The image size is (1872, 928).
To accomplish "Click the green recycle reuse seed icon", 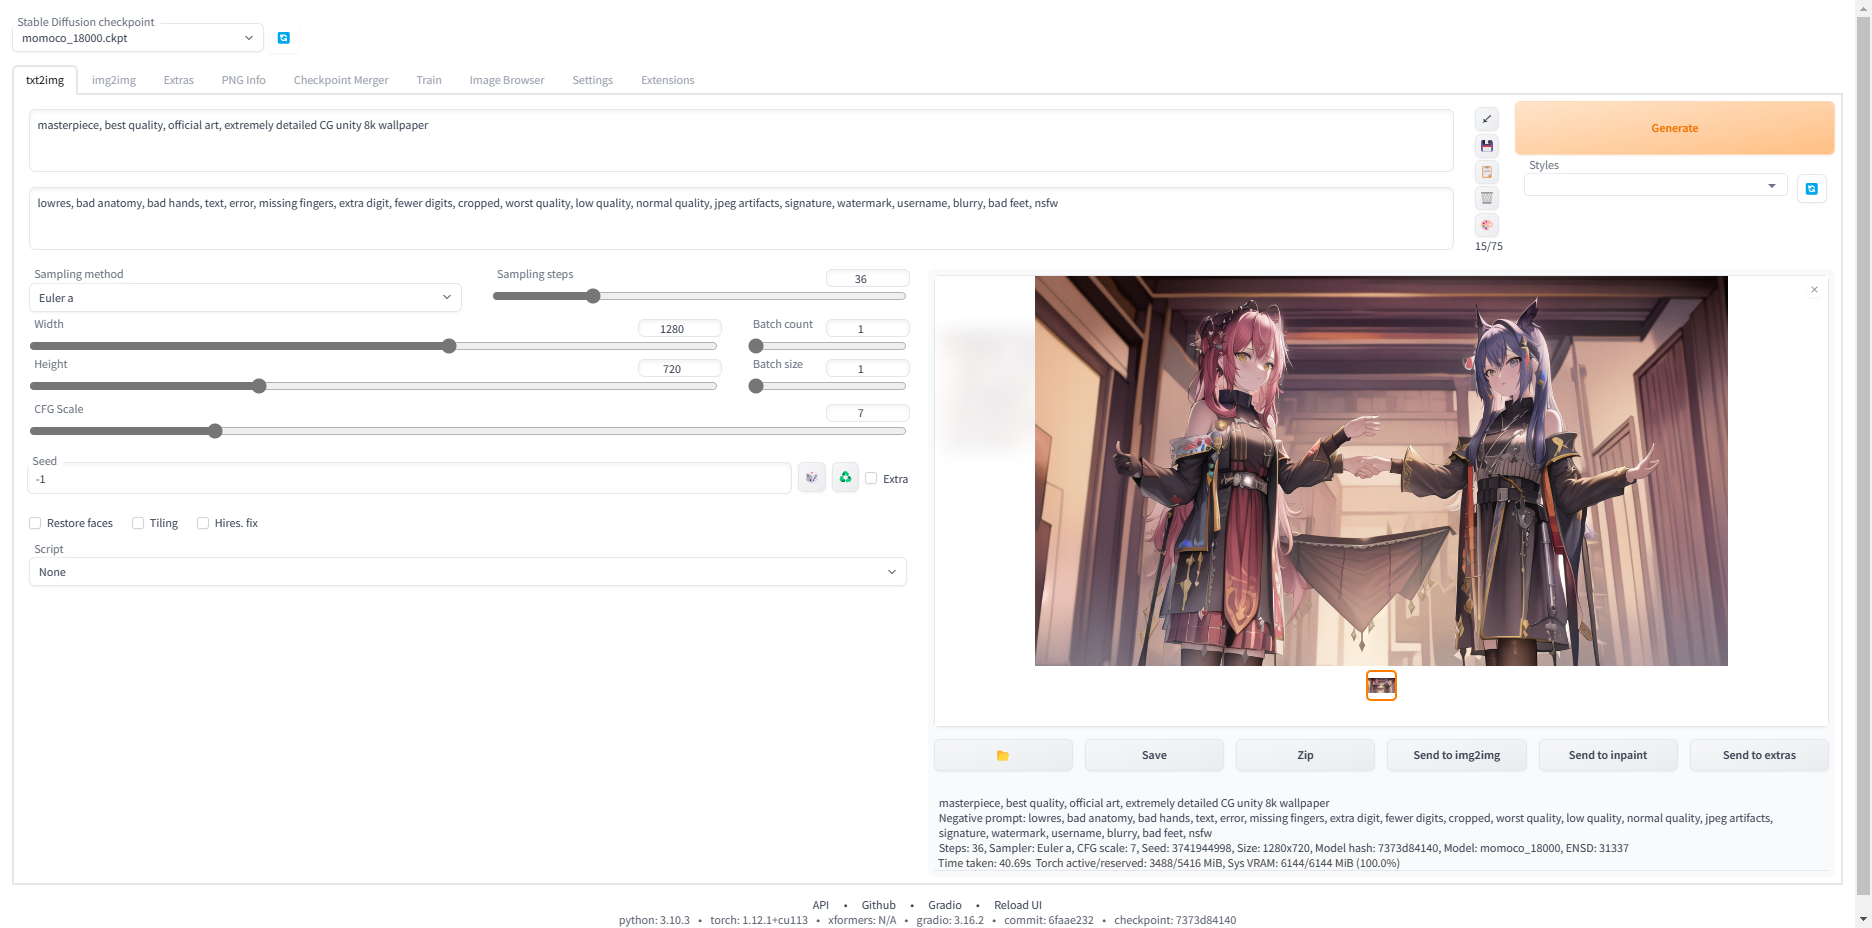I will (x=845, y=478).
